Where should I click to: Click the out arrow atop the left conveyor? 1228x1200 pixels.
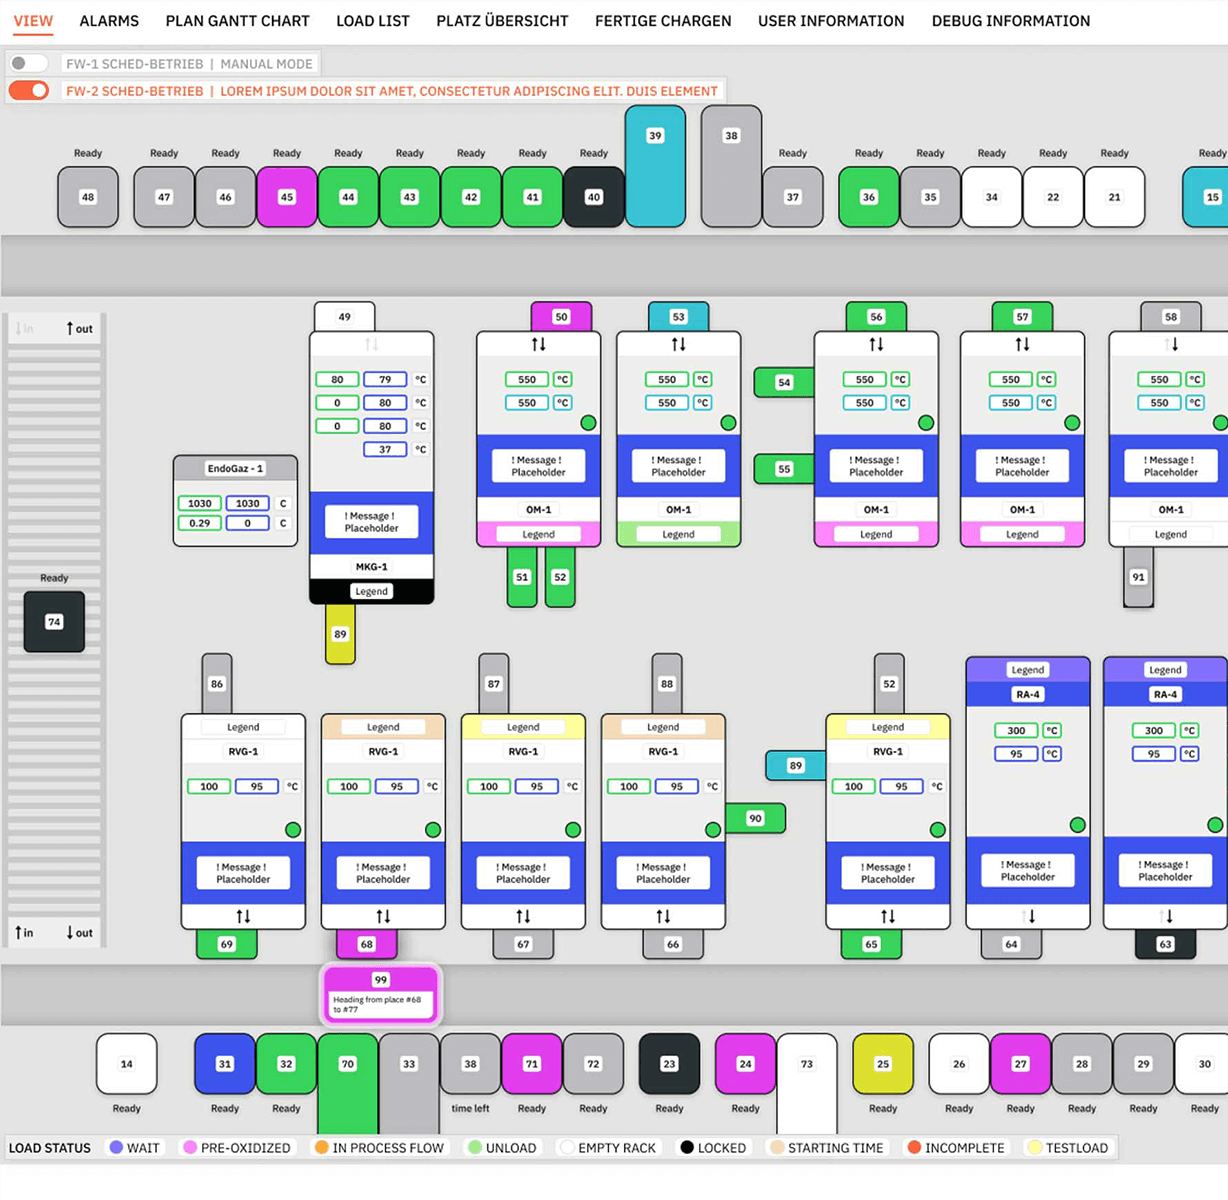click(x=79, y=328)
